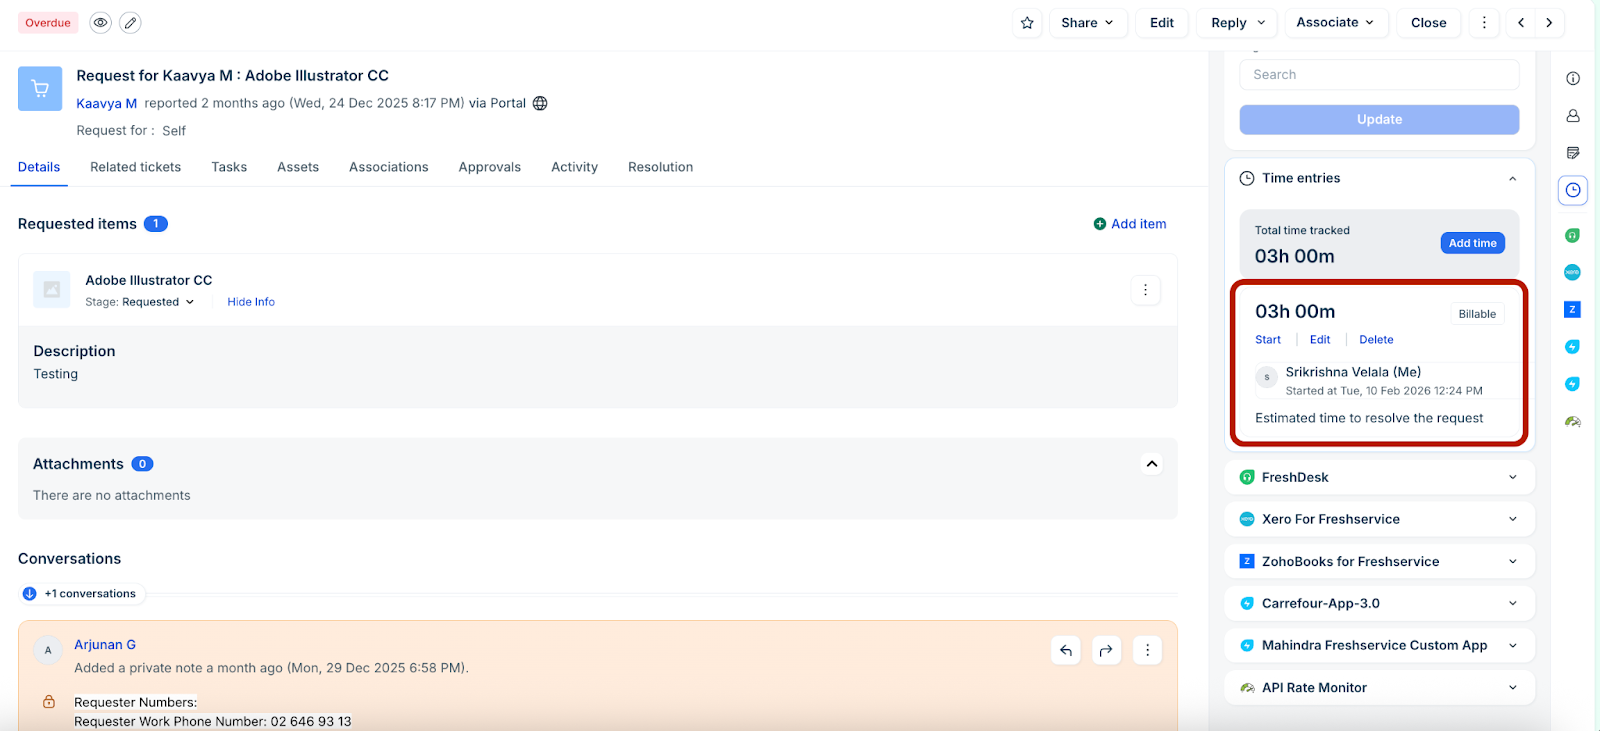This screenshot has width=1600, height=731.
Task: Open the Associations tab
Action: point(389,167)
